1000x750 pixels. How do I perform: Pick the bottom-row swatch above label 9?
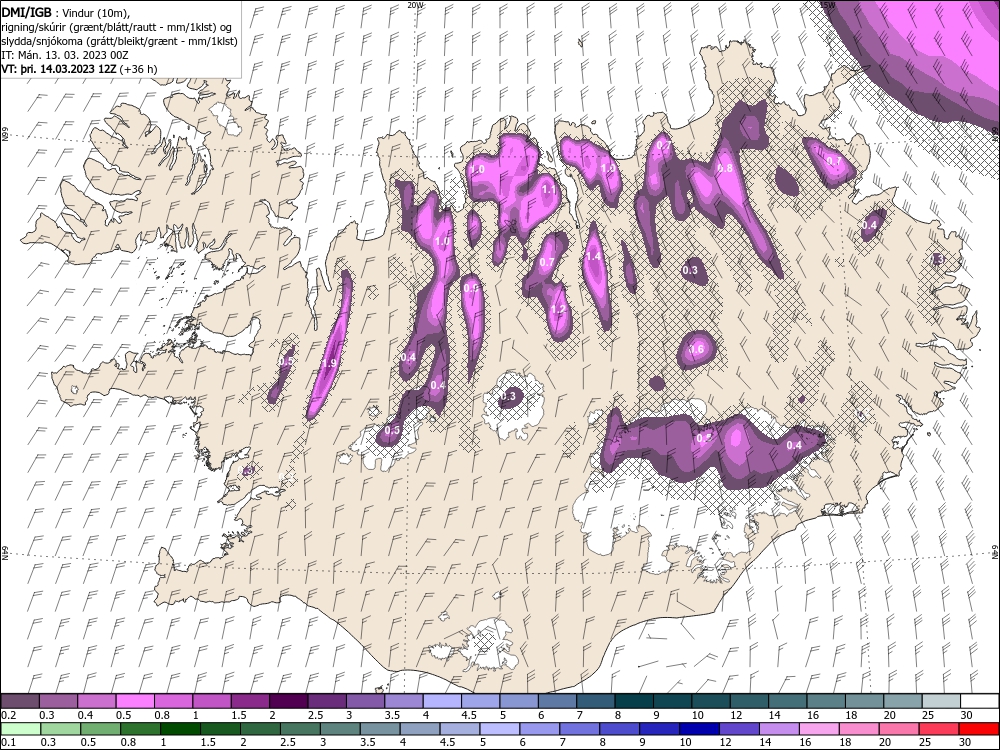click(660, 728)
